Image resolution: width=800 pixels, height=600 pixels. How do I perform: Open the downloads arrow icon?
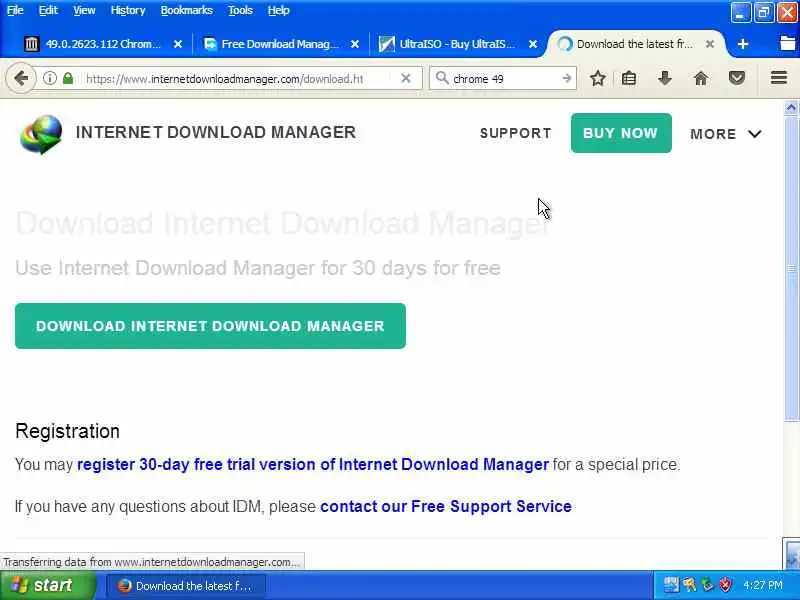[x=664, y=78]
